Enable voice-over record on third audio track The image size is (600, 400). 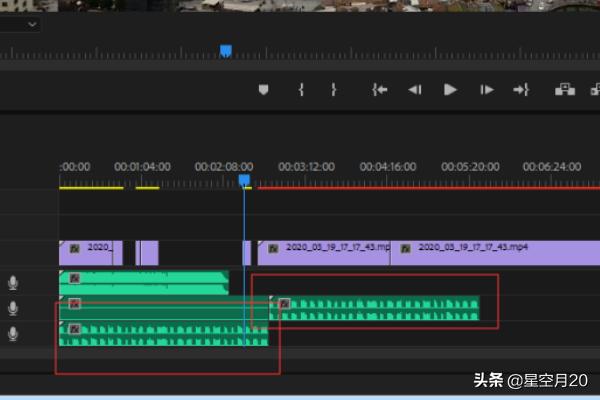[x=13, y=334]
